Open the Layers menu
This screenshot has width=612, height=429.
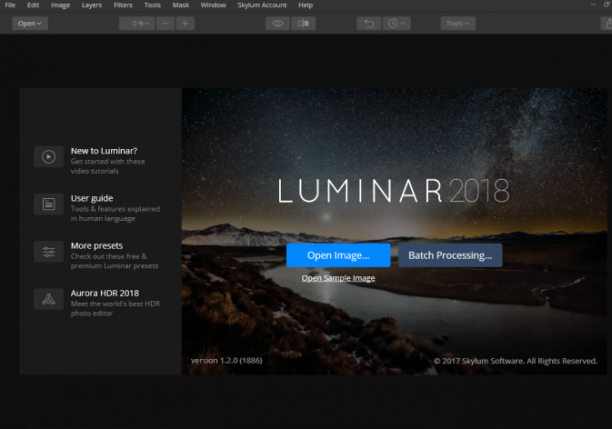click(92, 5)
